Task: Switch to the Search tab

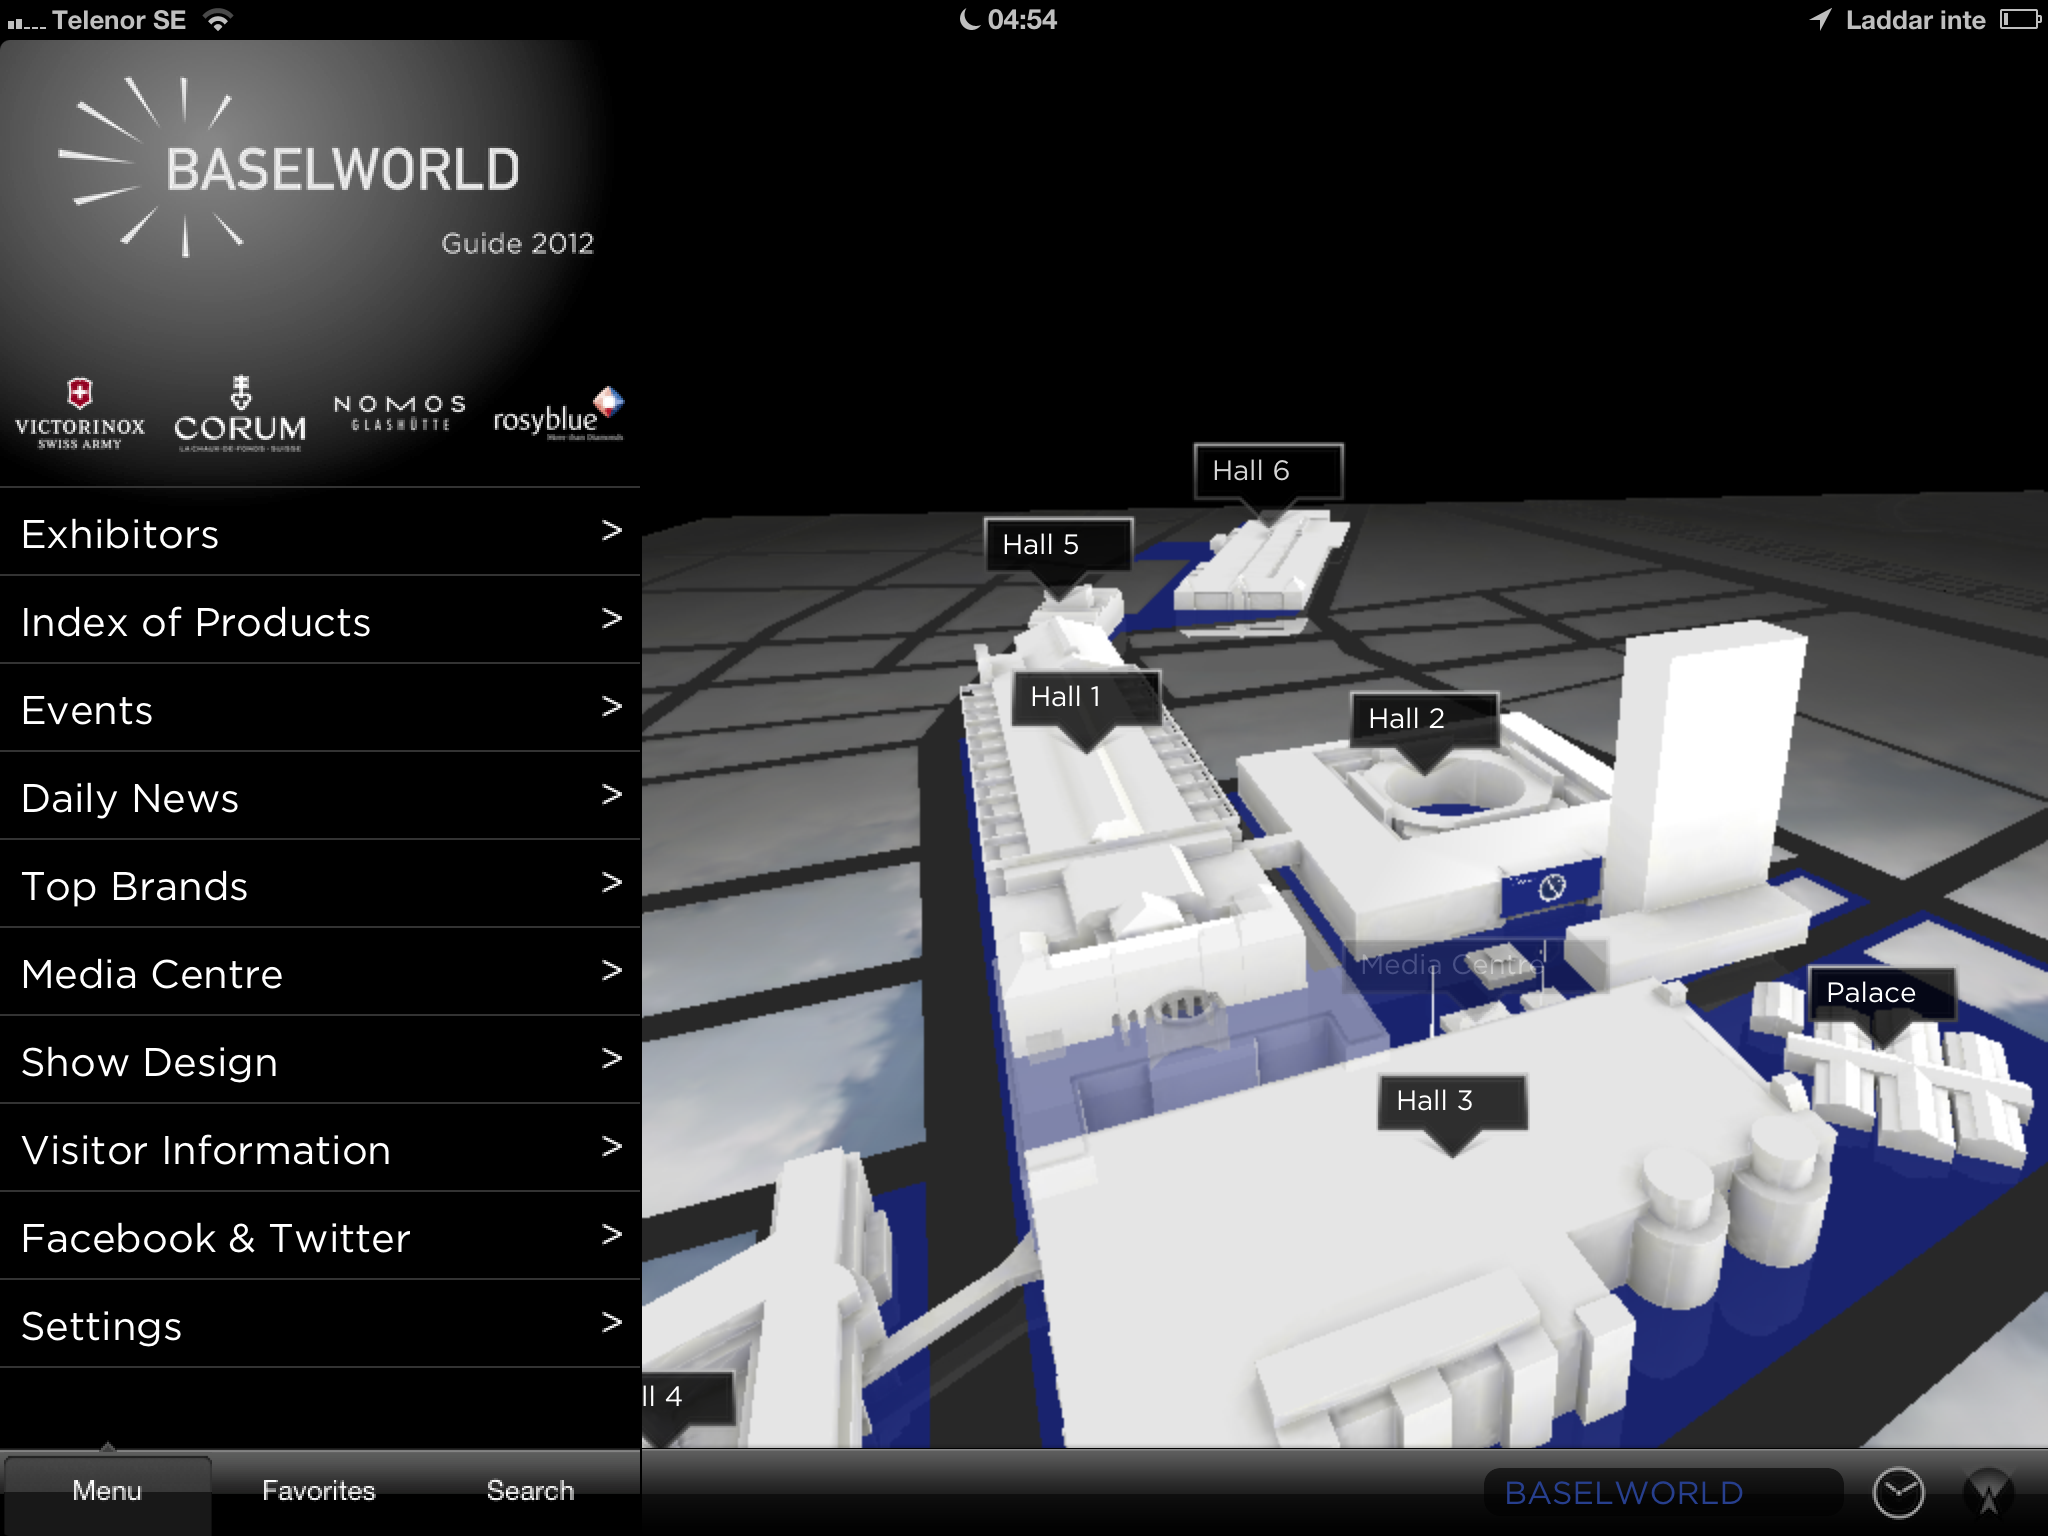Action: [x=530, y=1491]
